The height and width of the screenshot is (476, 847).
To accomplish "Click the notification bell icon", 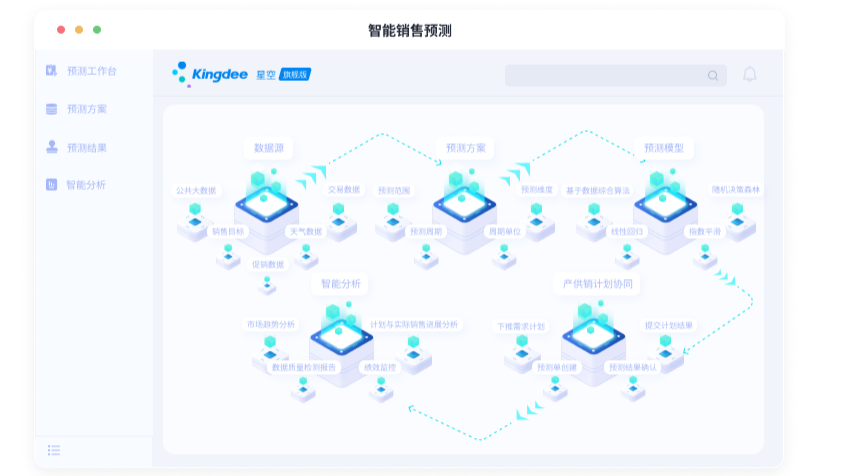I will (x=750, y=74).
